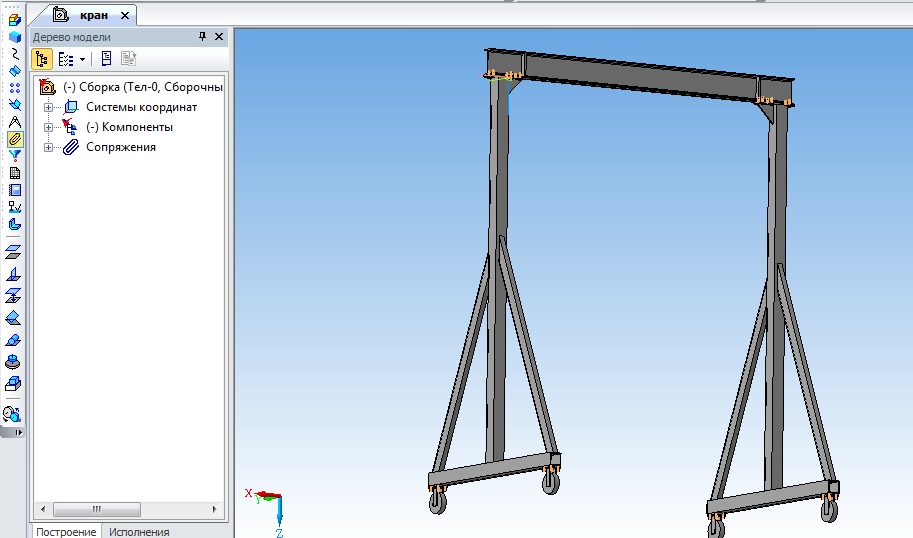Click the Сборка assembly icon in tree
Image resolution: width=913 pixels, height=538 pixels.
[x=47, y=87]
